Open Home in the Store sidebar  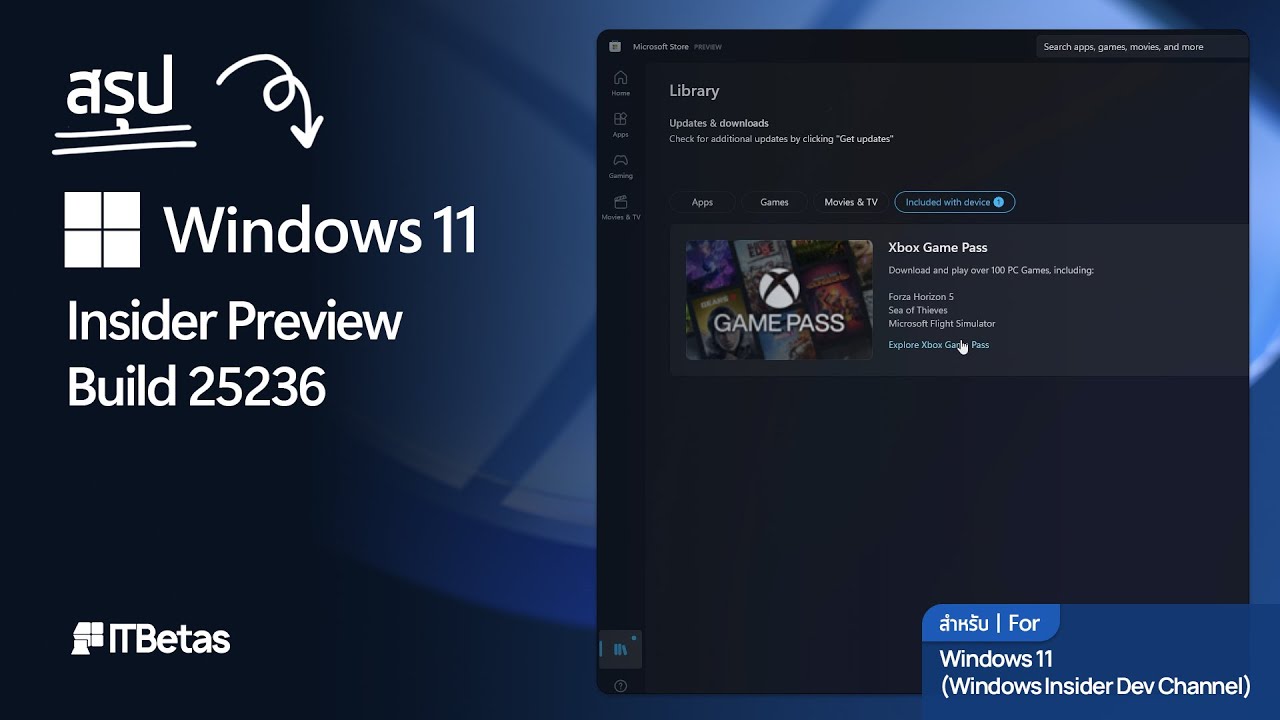[x=620, y=83]
